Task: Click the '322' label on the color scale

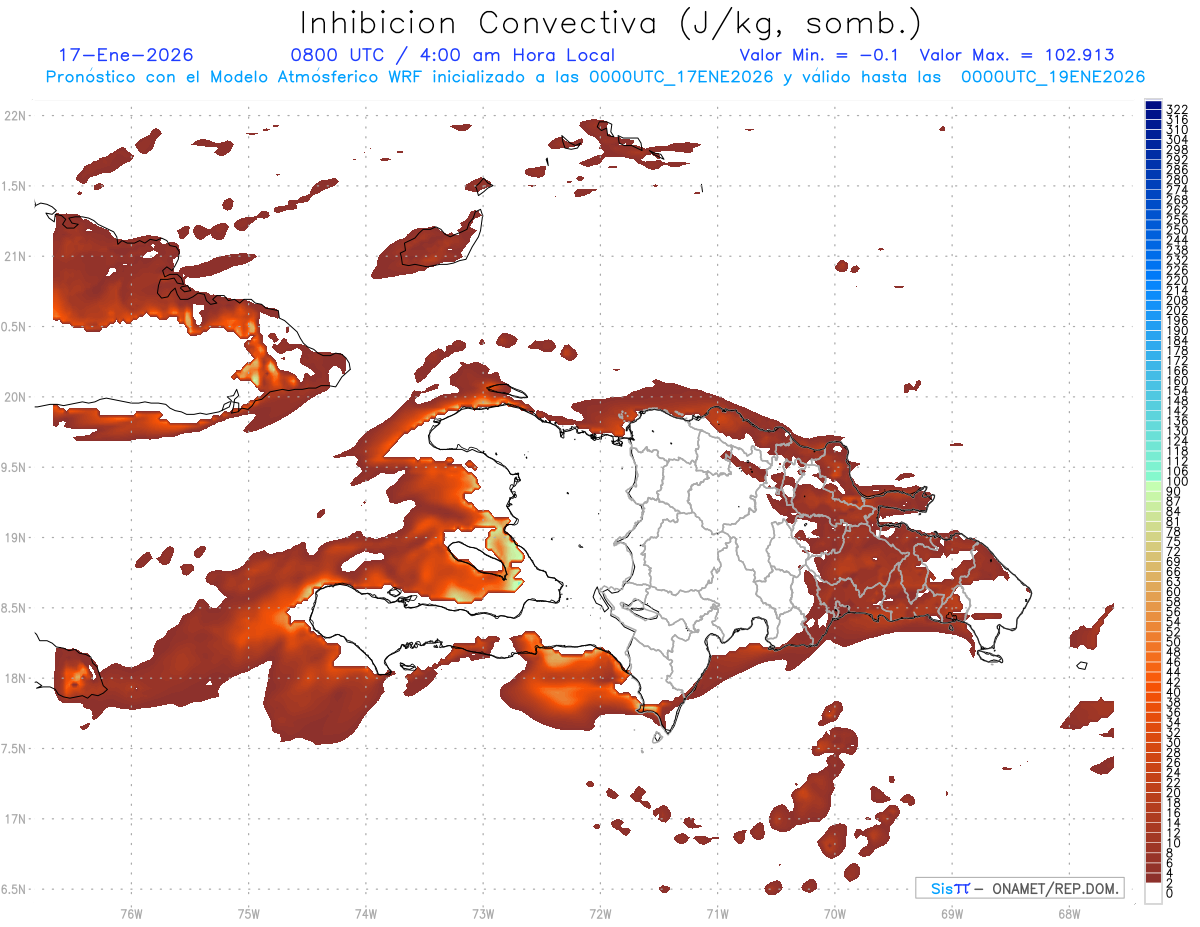Action: click(x=1176, y=108)
